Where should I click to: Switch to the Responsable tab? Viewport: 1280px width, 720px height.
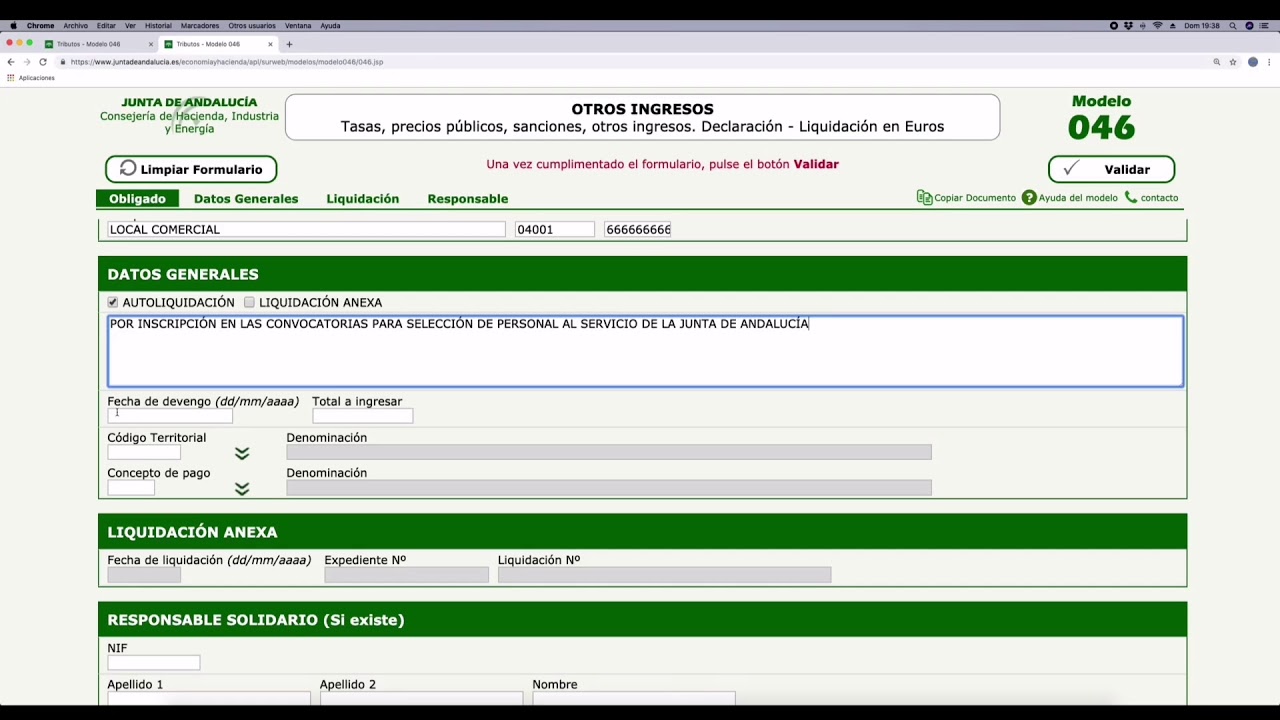pyautogui.click(x=468, y=198)
